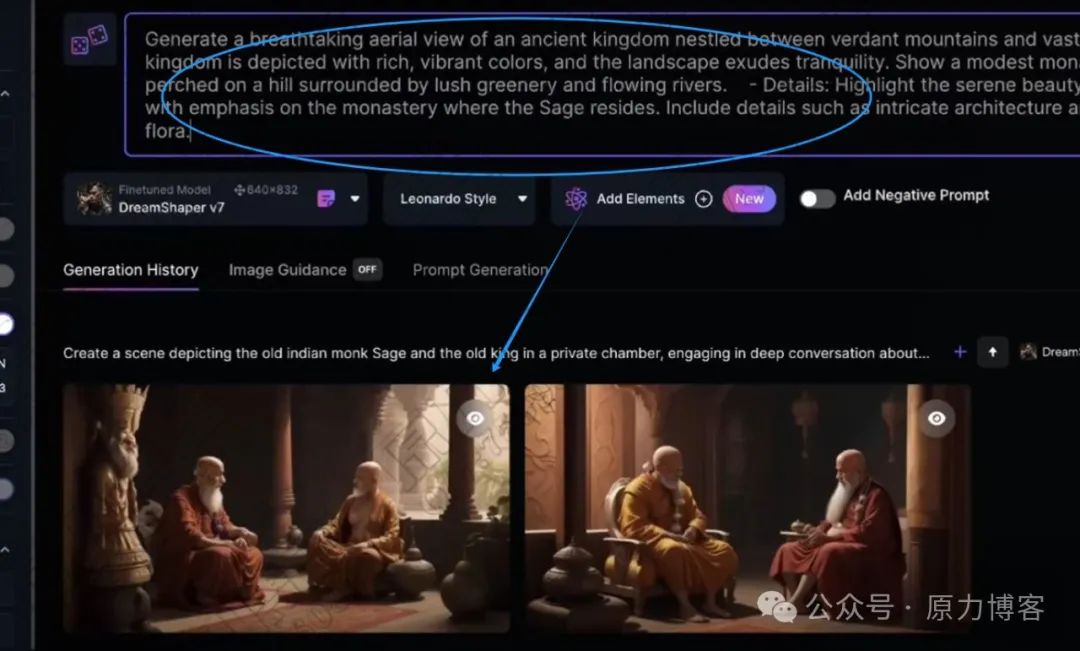Open the Finetuned Model dropdown arrow

[x=355, y=198]
